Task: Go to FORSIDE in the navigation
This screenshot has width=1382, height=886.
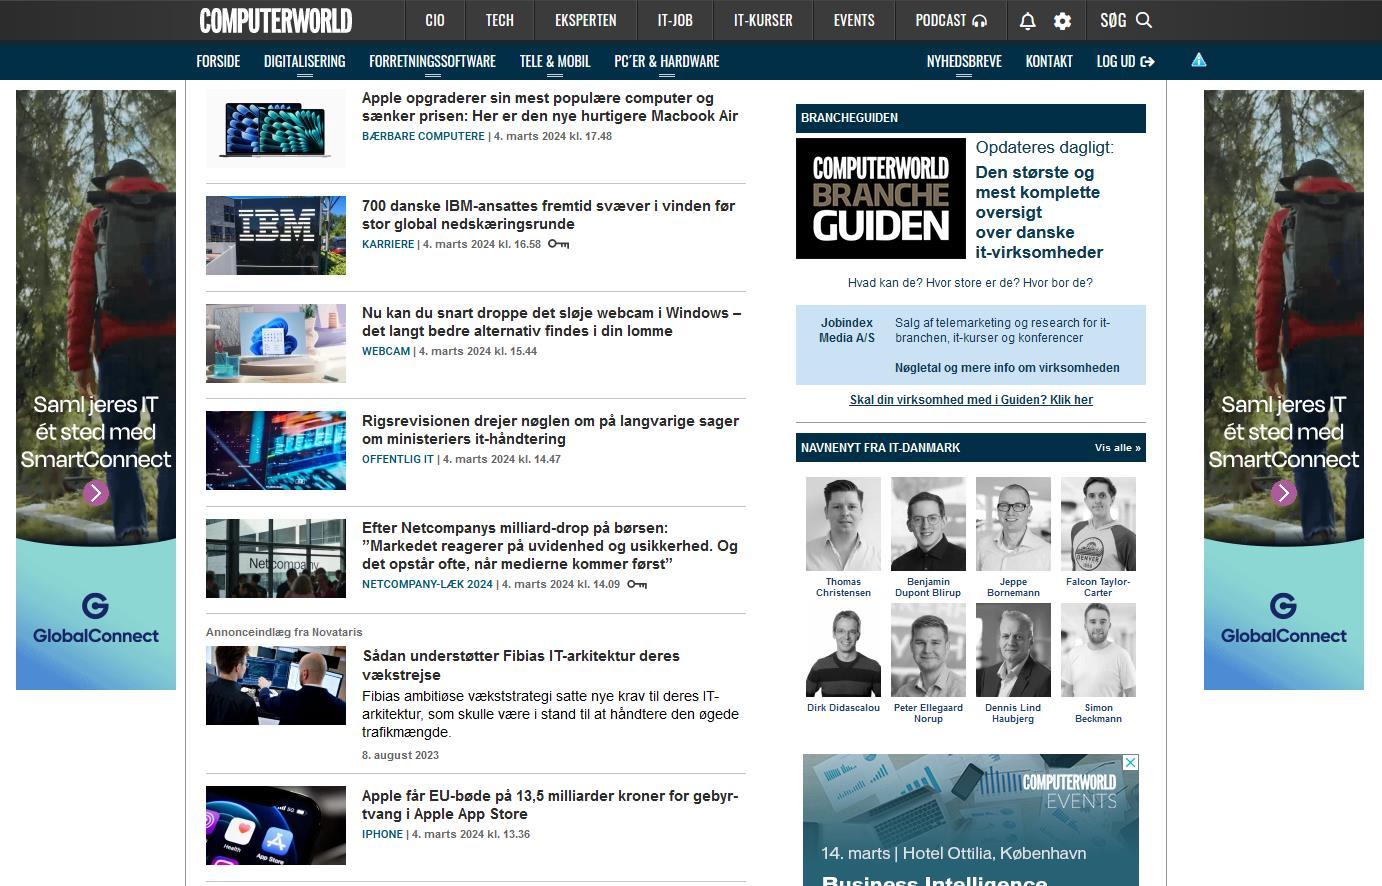Action: [x=218, y=61]
